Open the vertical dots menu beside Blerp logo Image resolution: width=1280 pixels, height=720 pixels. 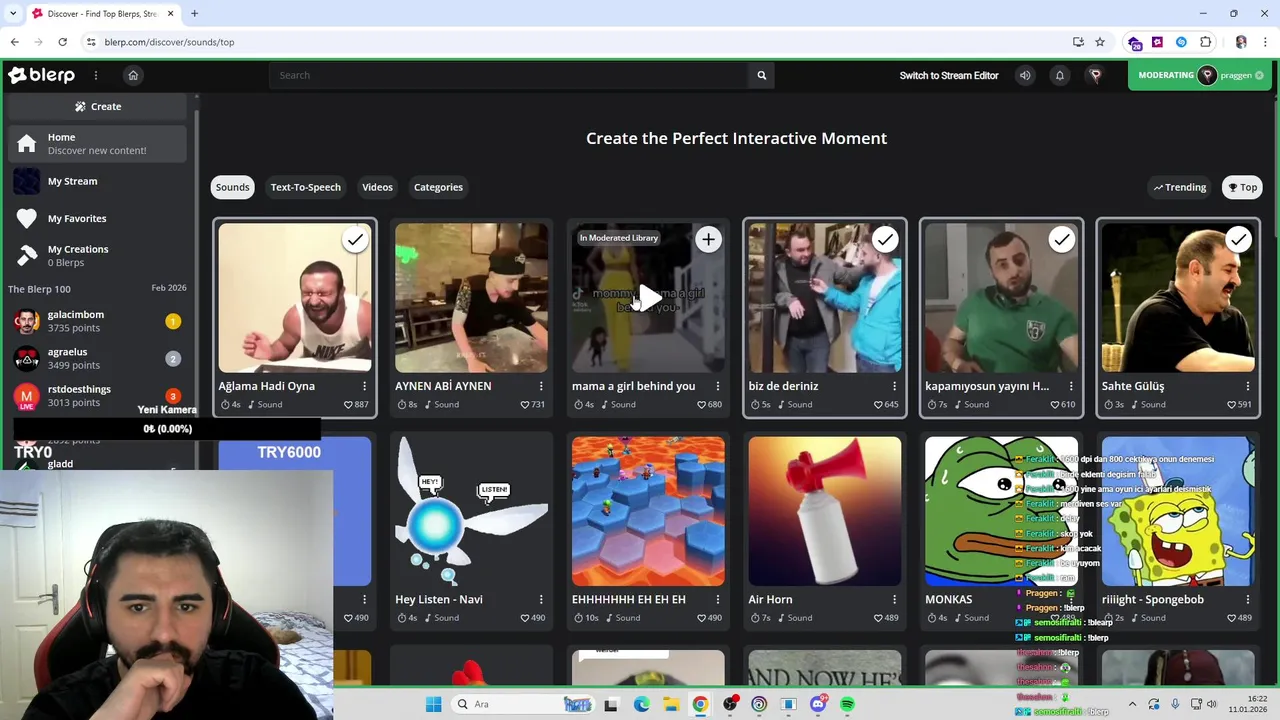click(96, 75)
